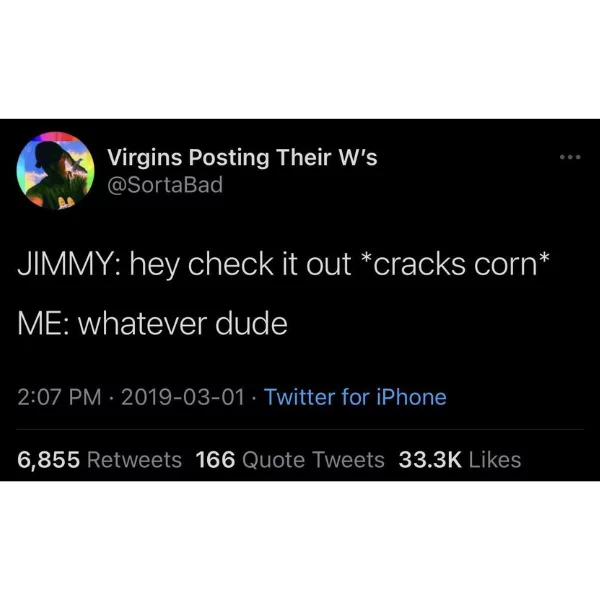The height and width of the screenshot is (600, 600).
Task: Click the 'Quote Tweets' label
Action: (x=313, y=460)
